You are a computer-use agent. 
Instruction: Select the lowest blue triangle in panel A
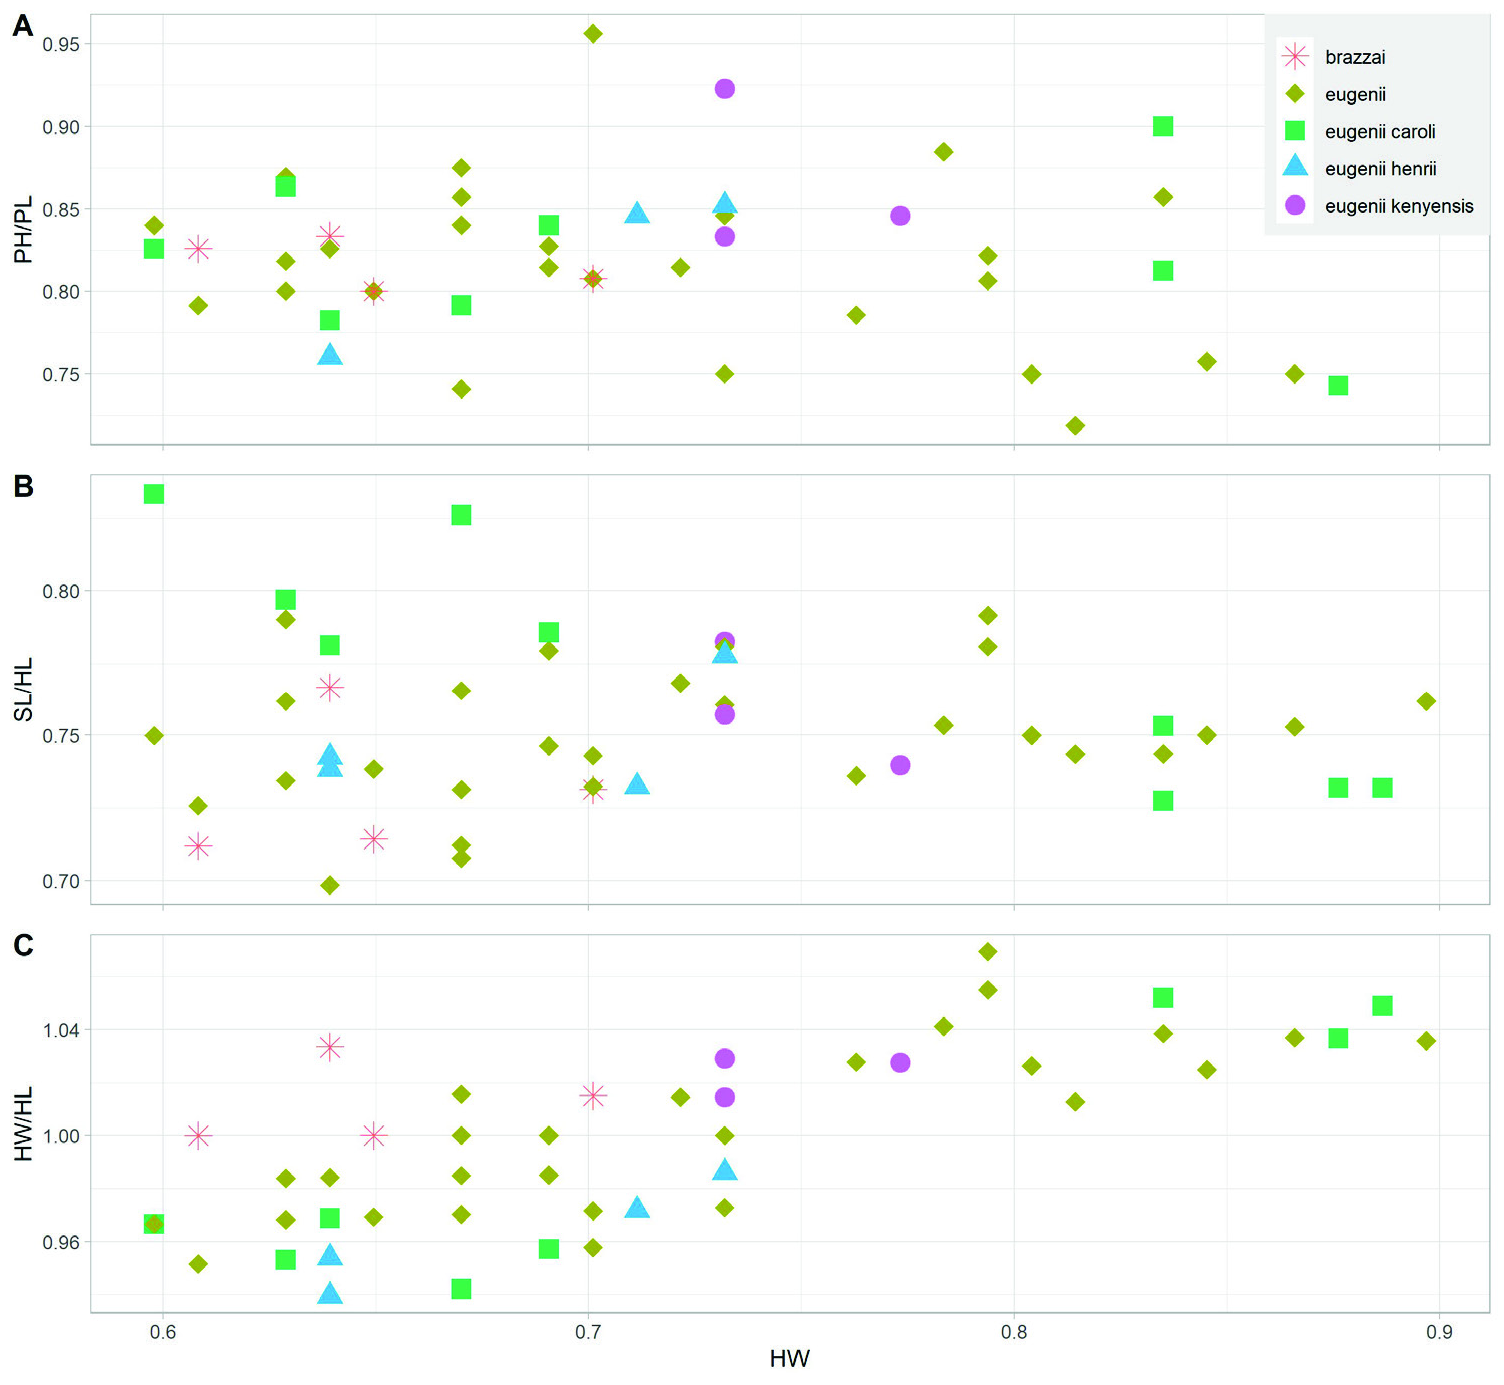(330, 354)
